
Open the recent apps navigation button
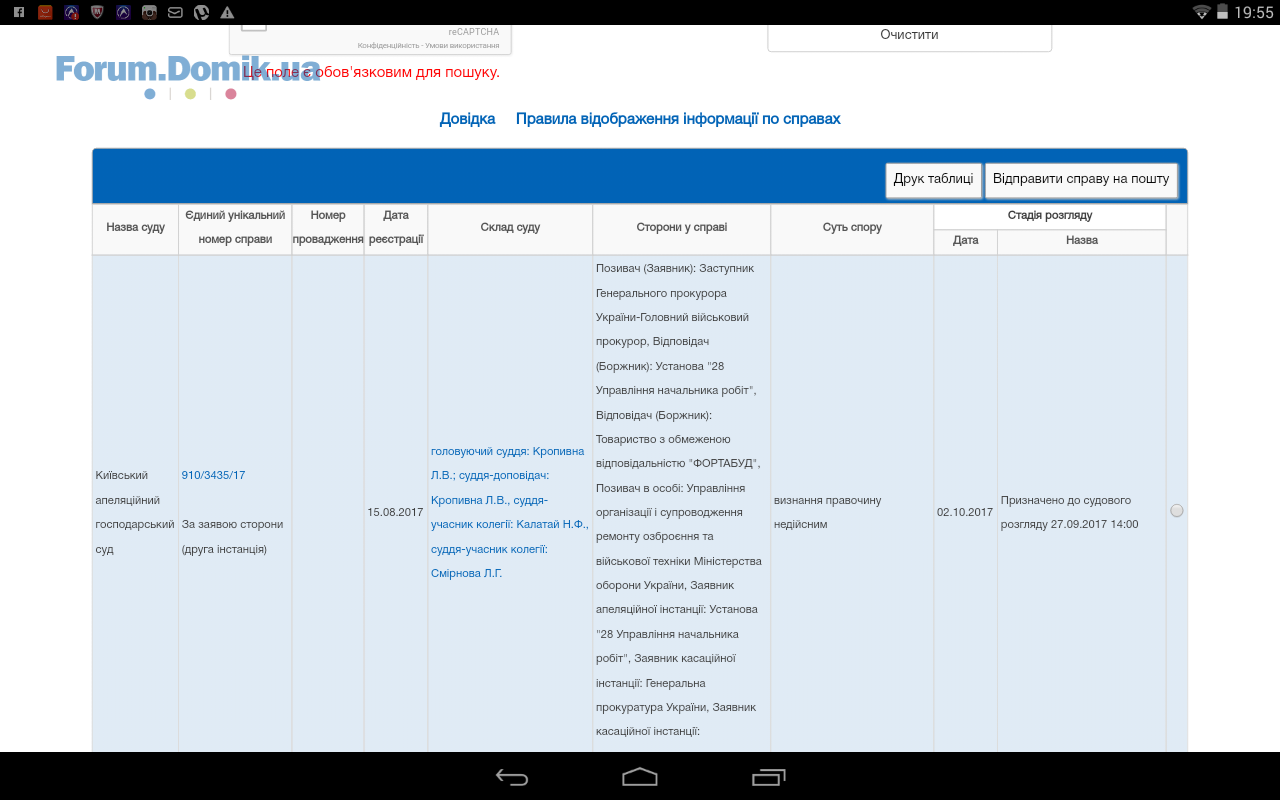pyautogui.click(x=768, y=777)
